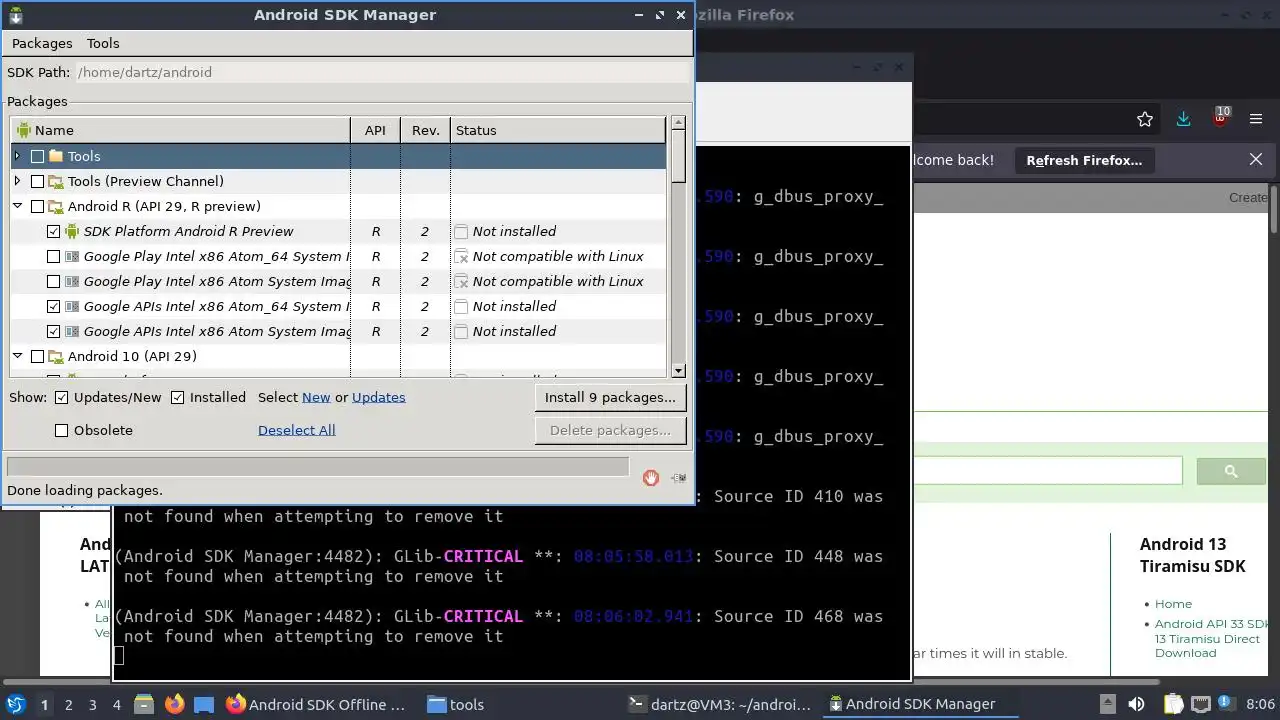The width and height of the screenshot is (1280, 720).
Task: Click the SDK Manager progress bar
Action: point(318,467)
